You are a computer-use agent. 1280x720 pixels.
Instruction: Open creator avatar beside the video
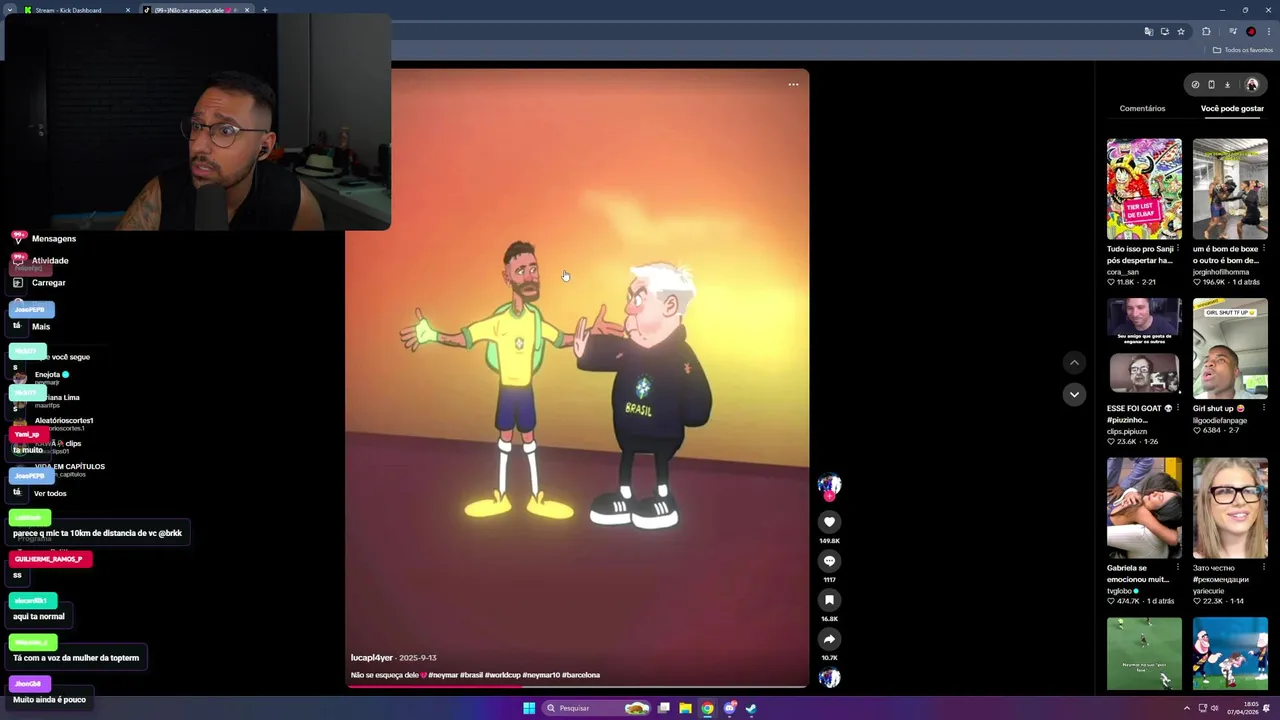(829, 485)
